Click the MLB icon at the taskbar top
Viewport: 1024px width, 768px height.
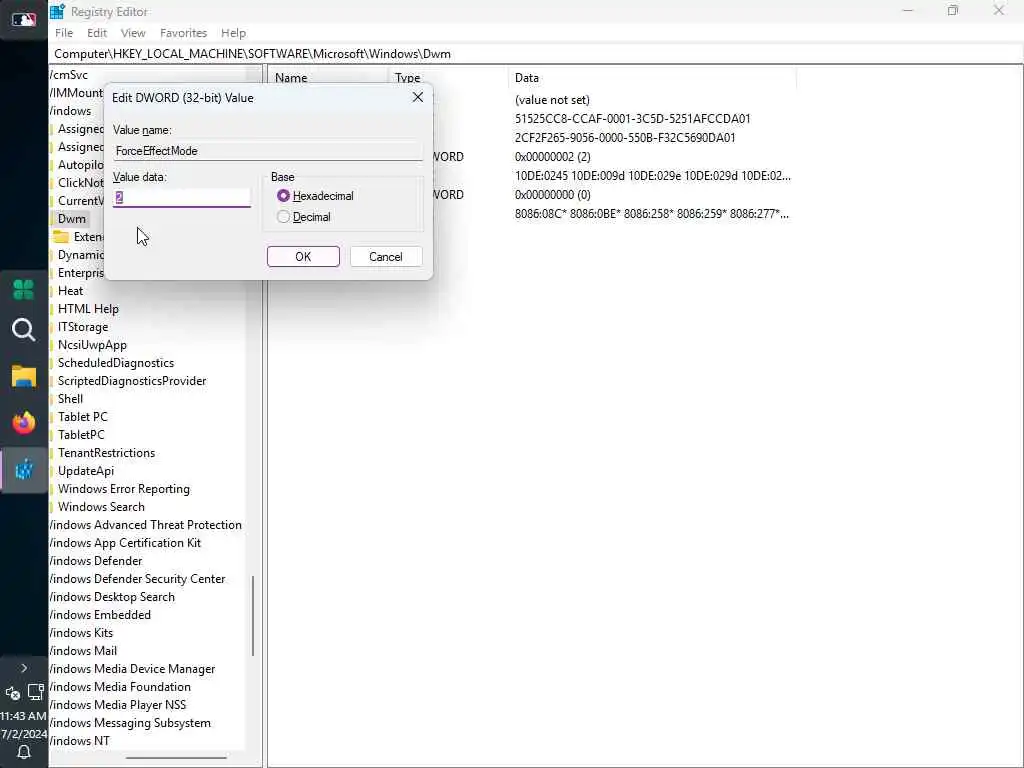[24, 19]
